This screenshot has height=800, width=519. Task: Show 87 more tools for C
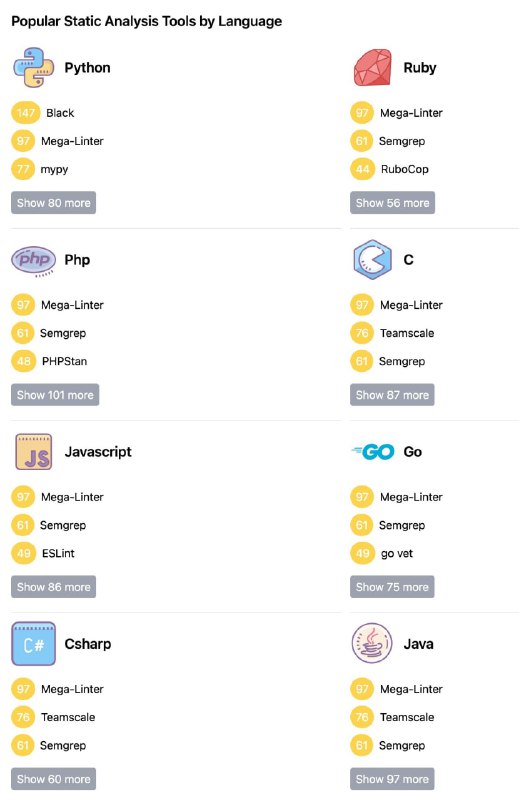(x=392, y=395)
